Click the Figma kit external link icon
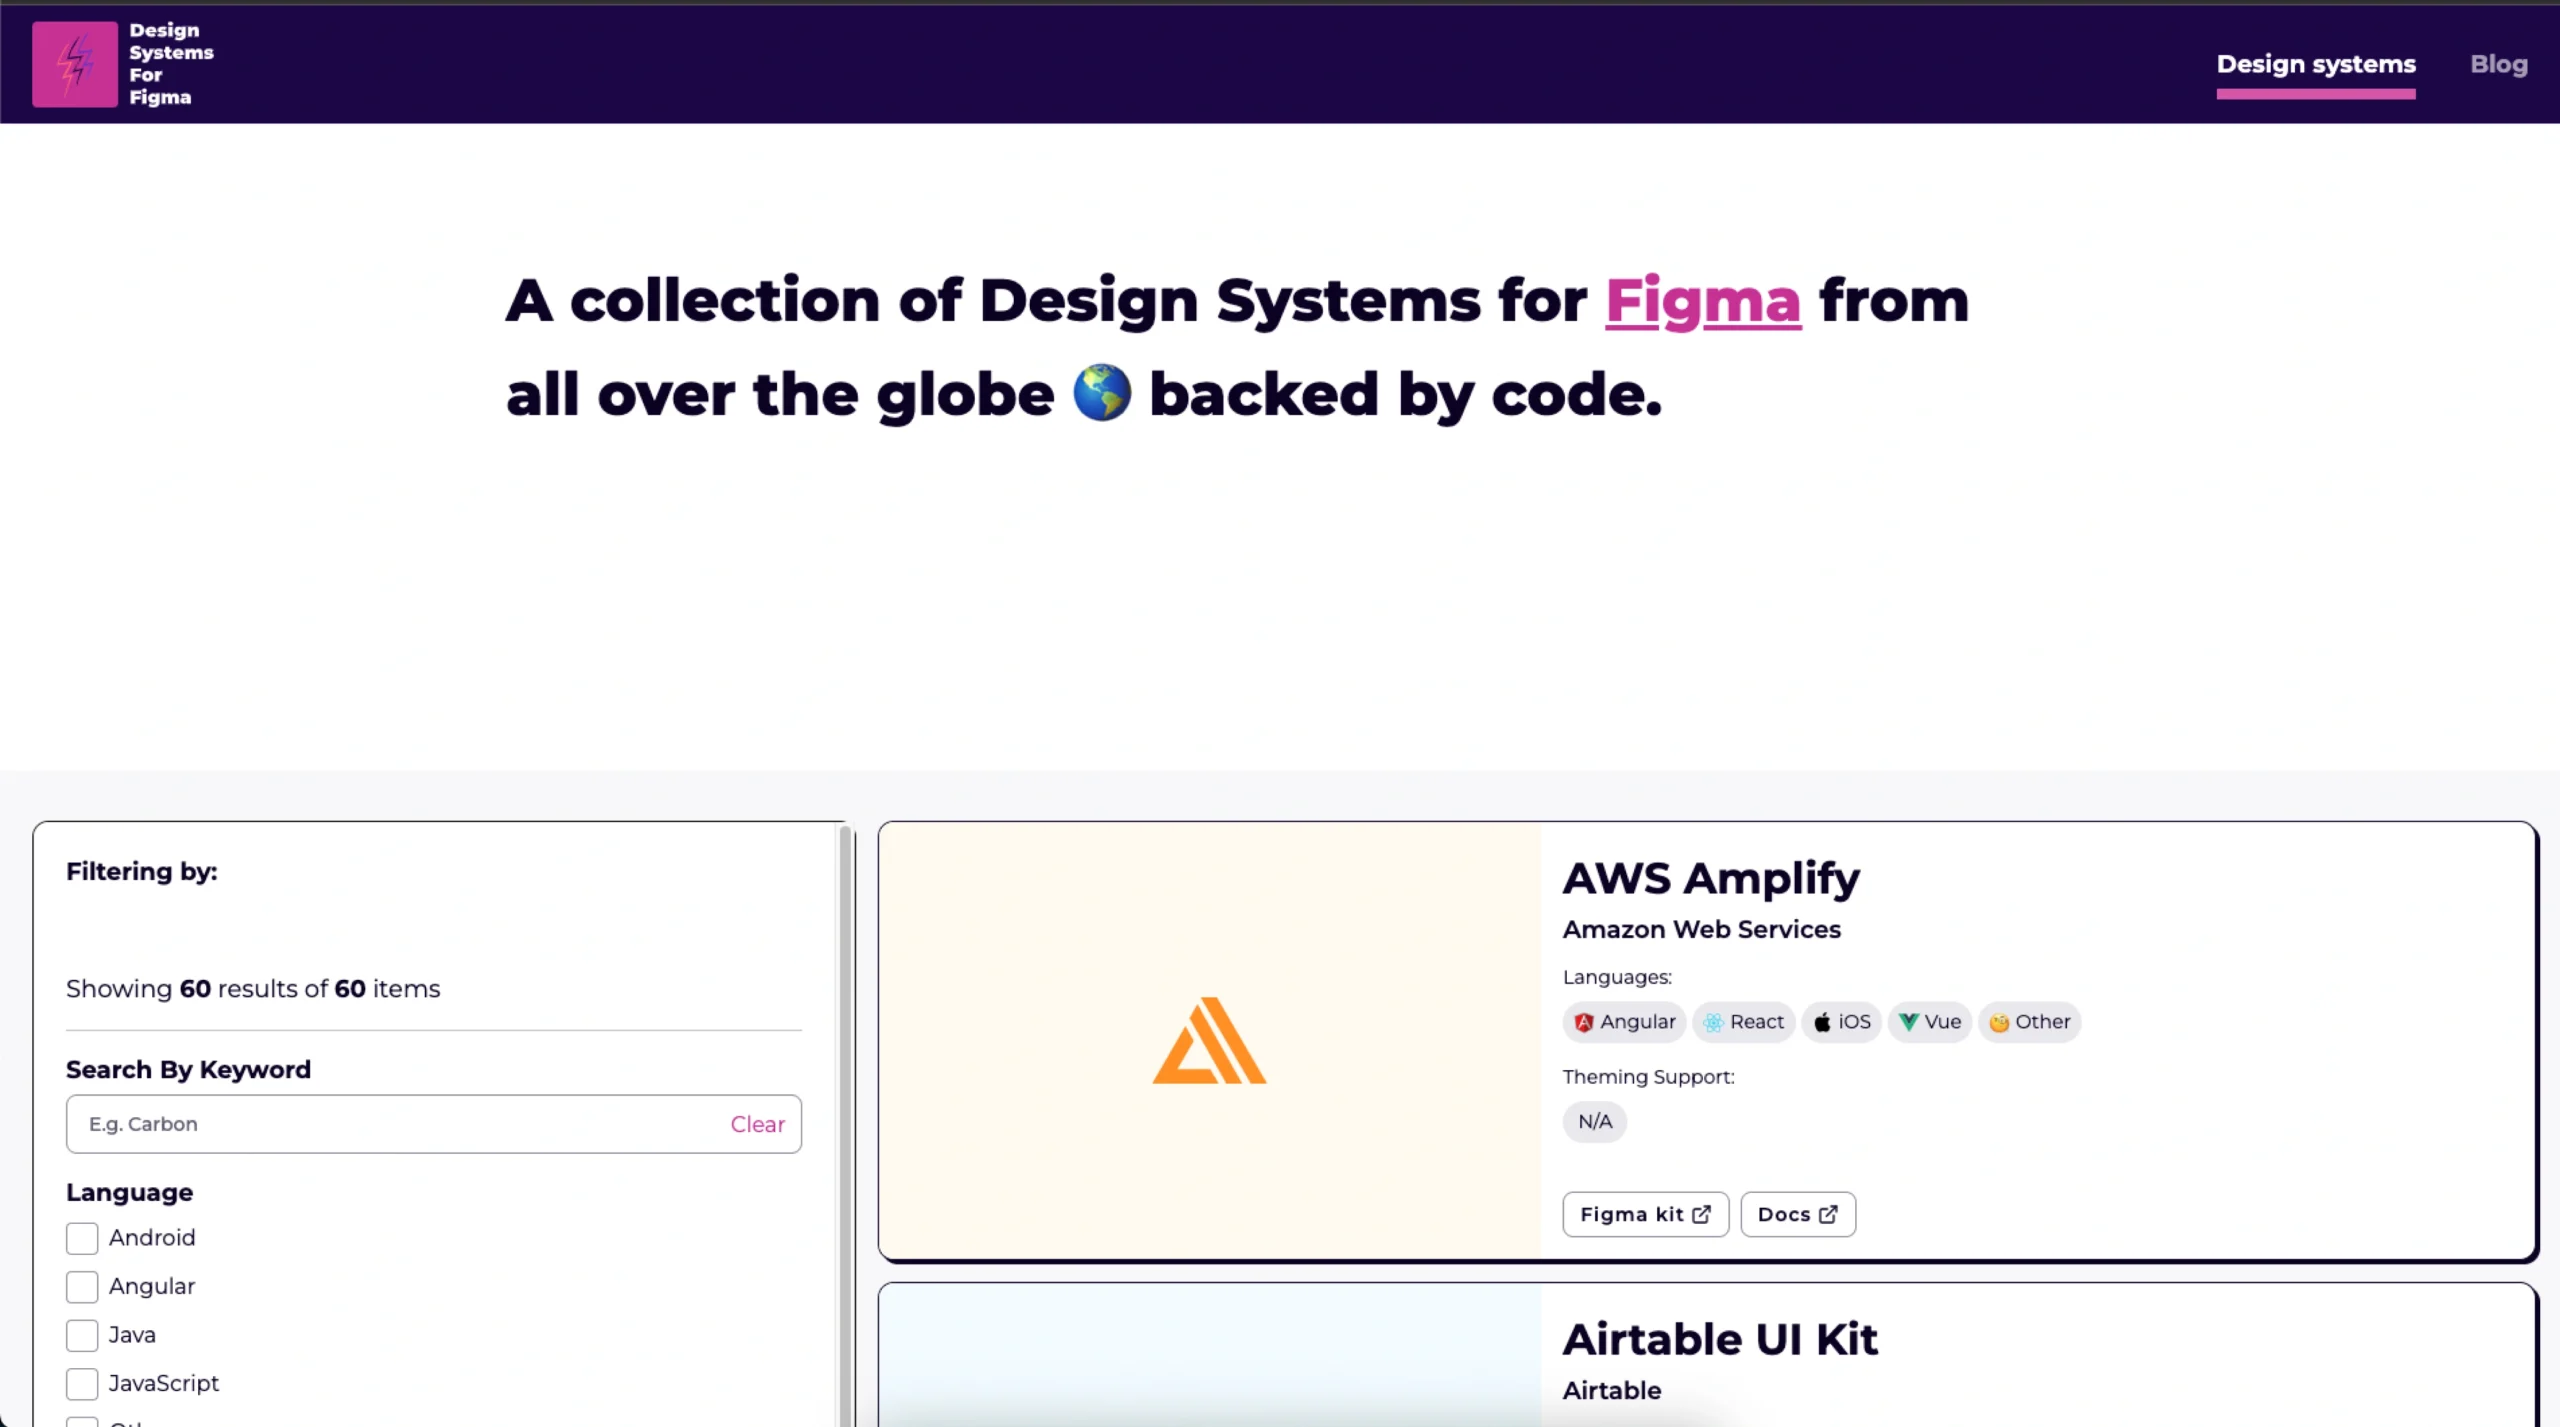This screenshot has width=2560, height=1427. 1701,1214
